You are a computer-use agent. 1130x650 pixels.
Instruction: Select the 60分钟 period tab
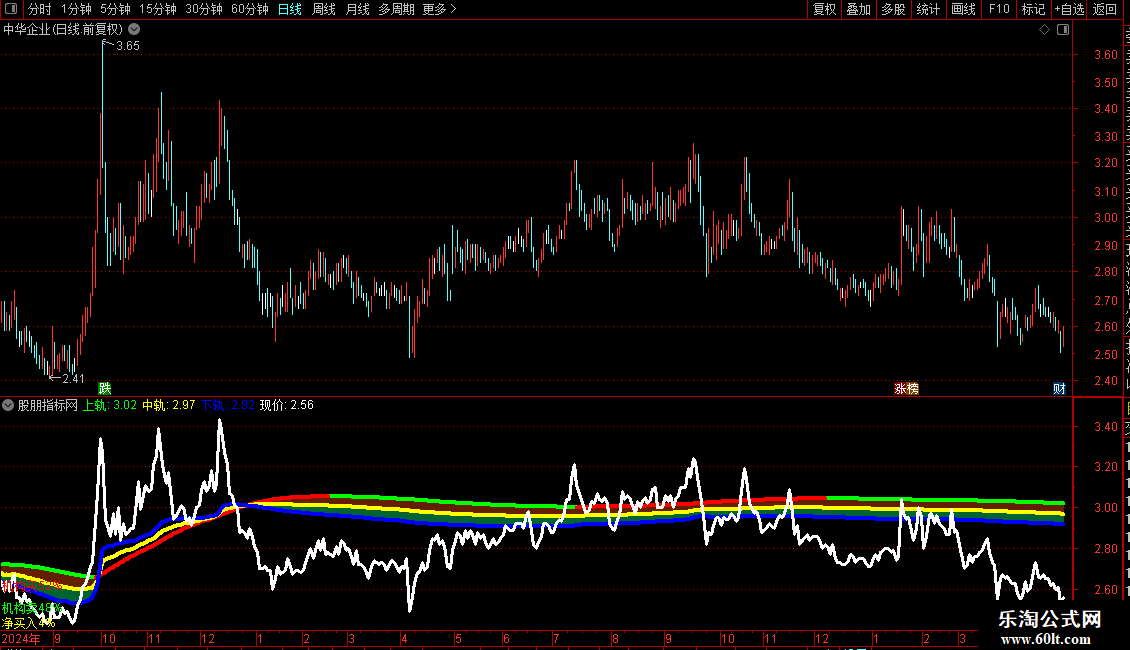click(x=249, y=9)
